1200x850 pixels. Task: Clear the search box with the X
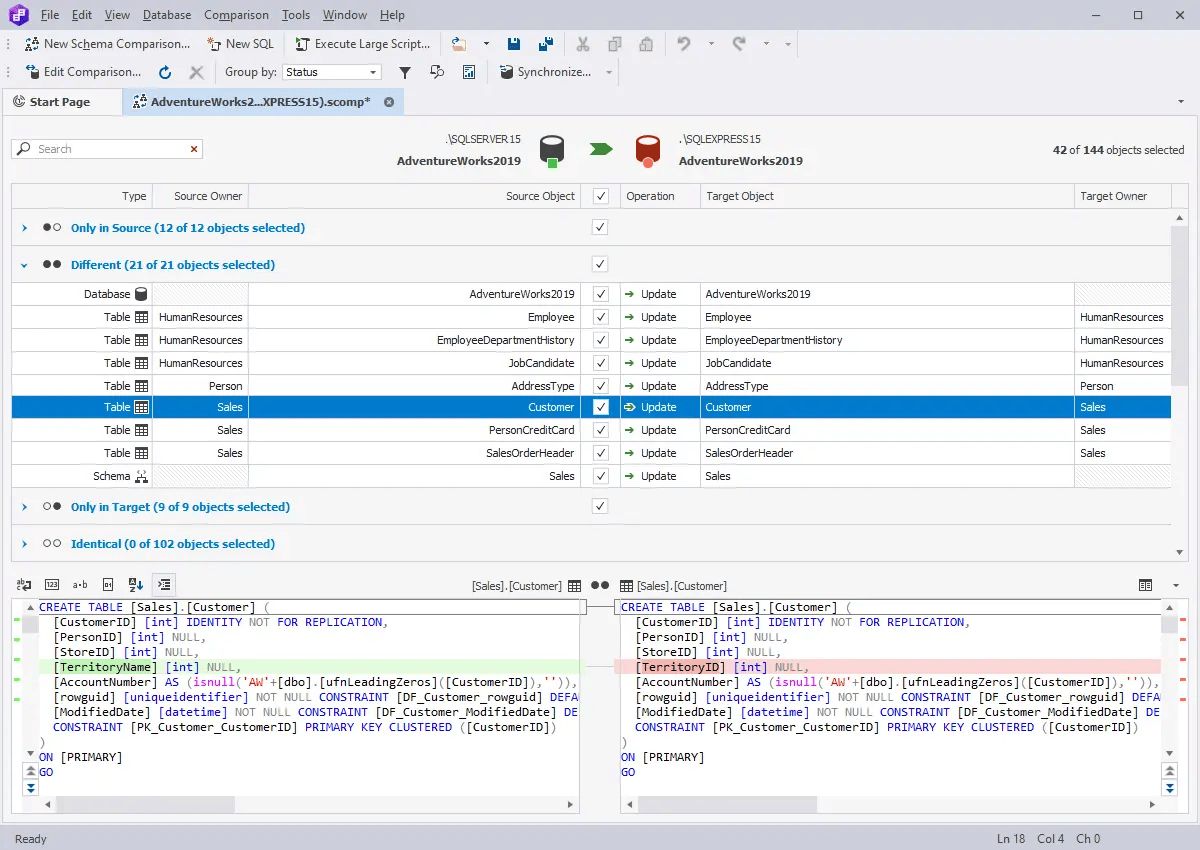click(x=194, y=148)
